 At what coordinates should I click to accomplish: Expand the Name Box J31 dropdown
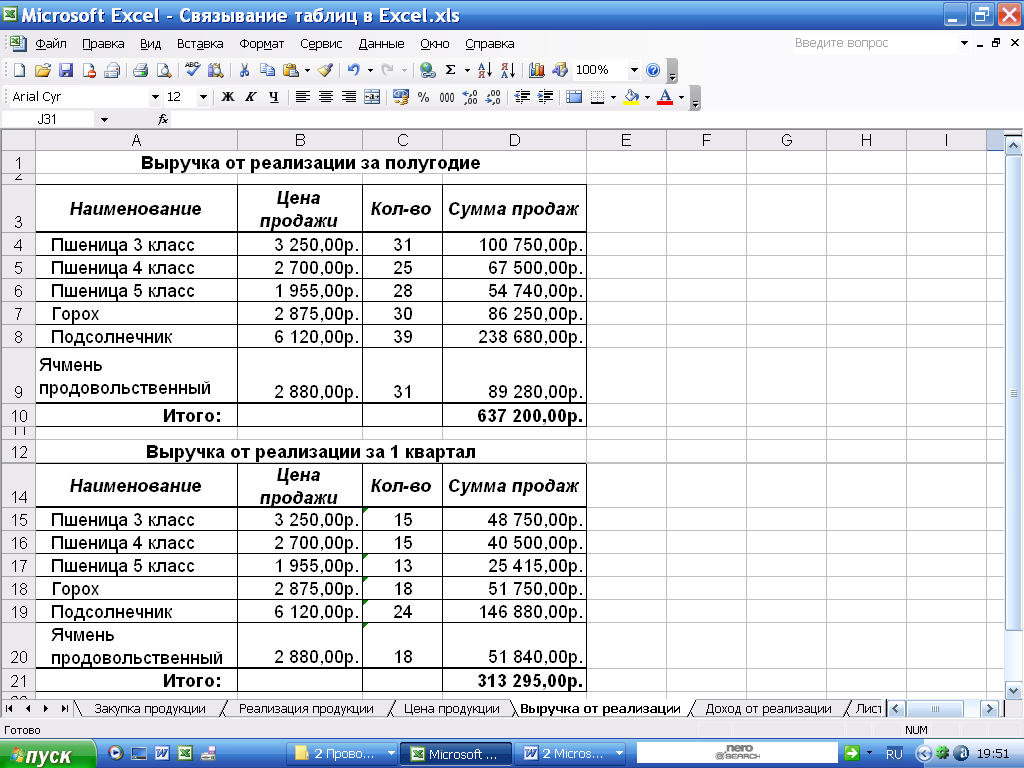click(104, 120)
